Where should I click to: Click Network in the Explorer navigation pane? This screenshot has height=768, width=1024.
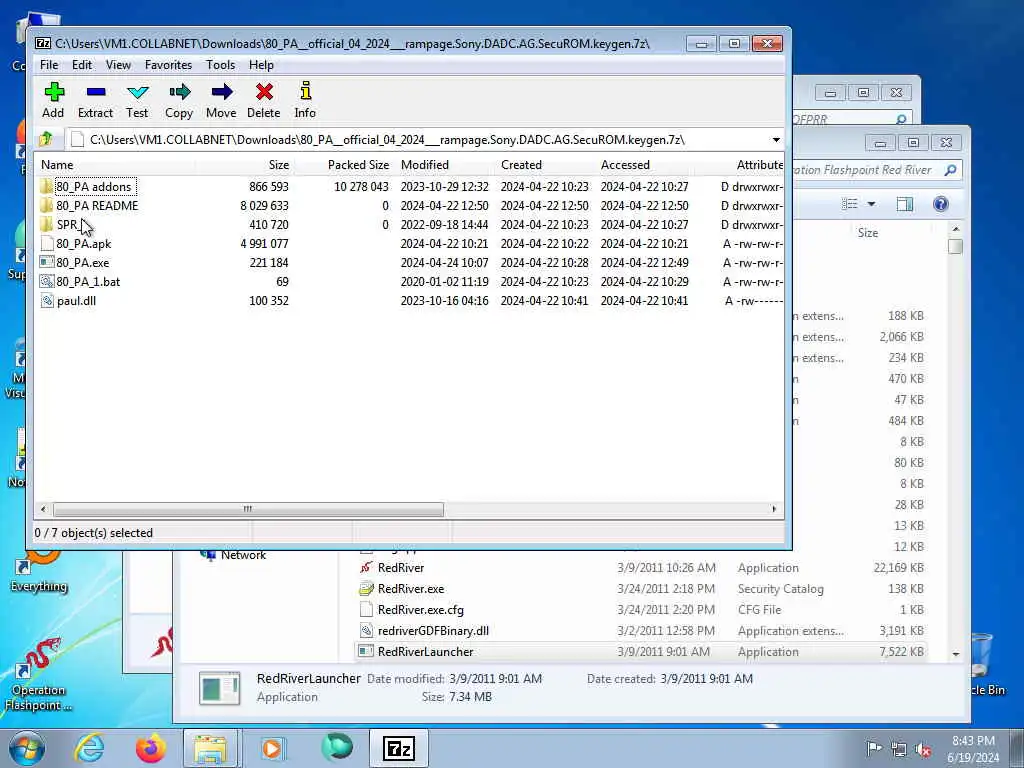click(x=243, y=555)
